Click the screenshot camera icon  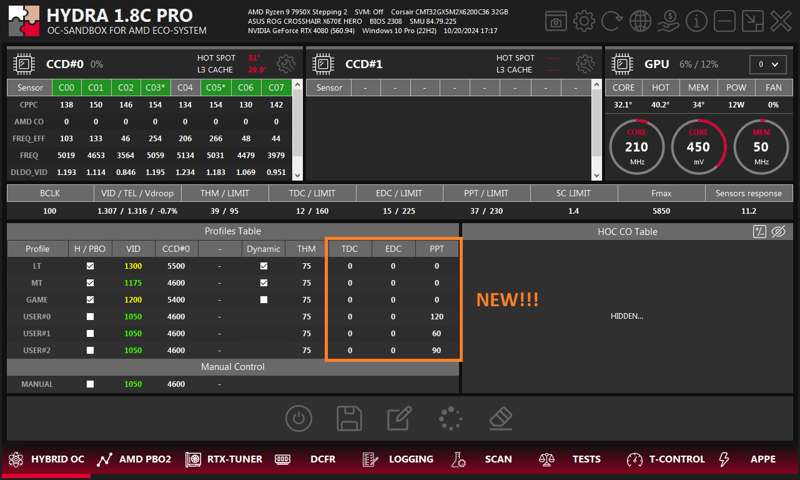tap(556, 20)
